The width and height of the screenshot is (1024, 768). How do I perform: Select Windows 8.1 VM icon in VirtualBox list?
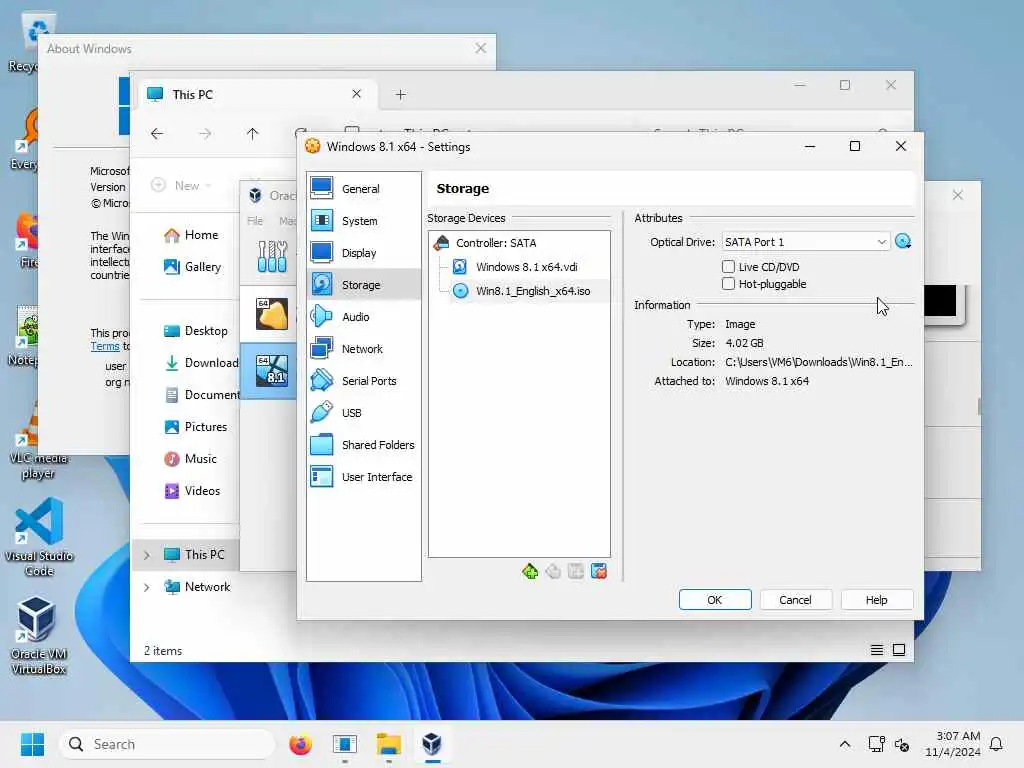point(272,370)
